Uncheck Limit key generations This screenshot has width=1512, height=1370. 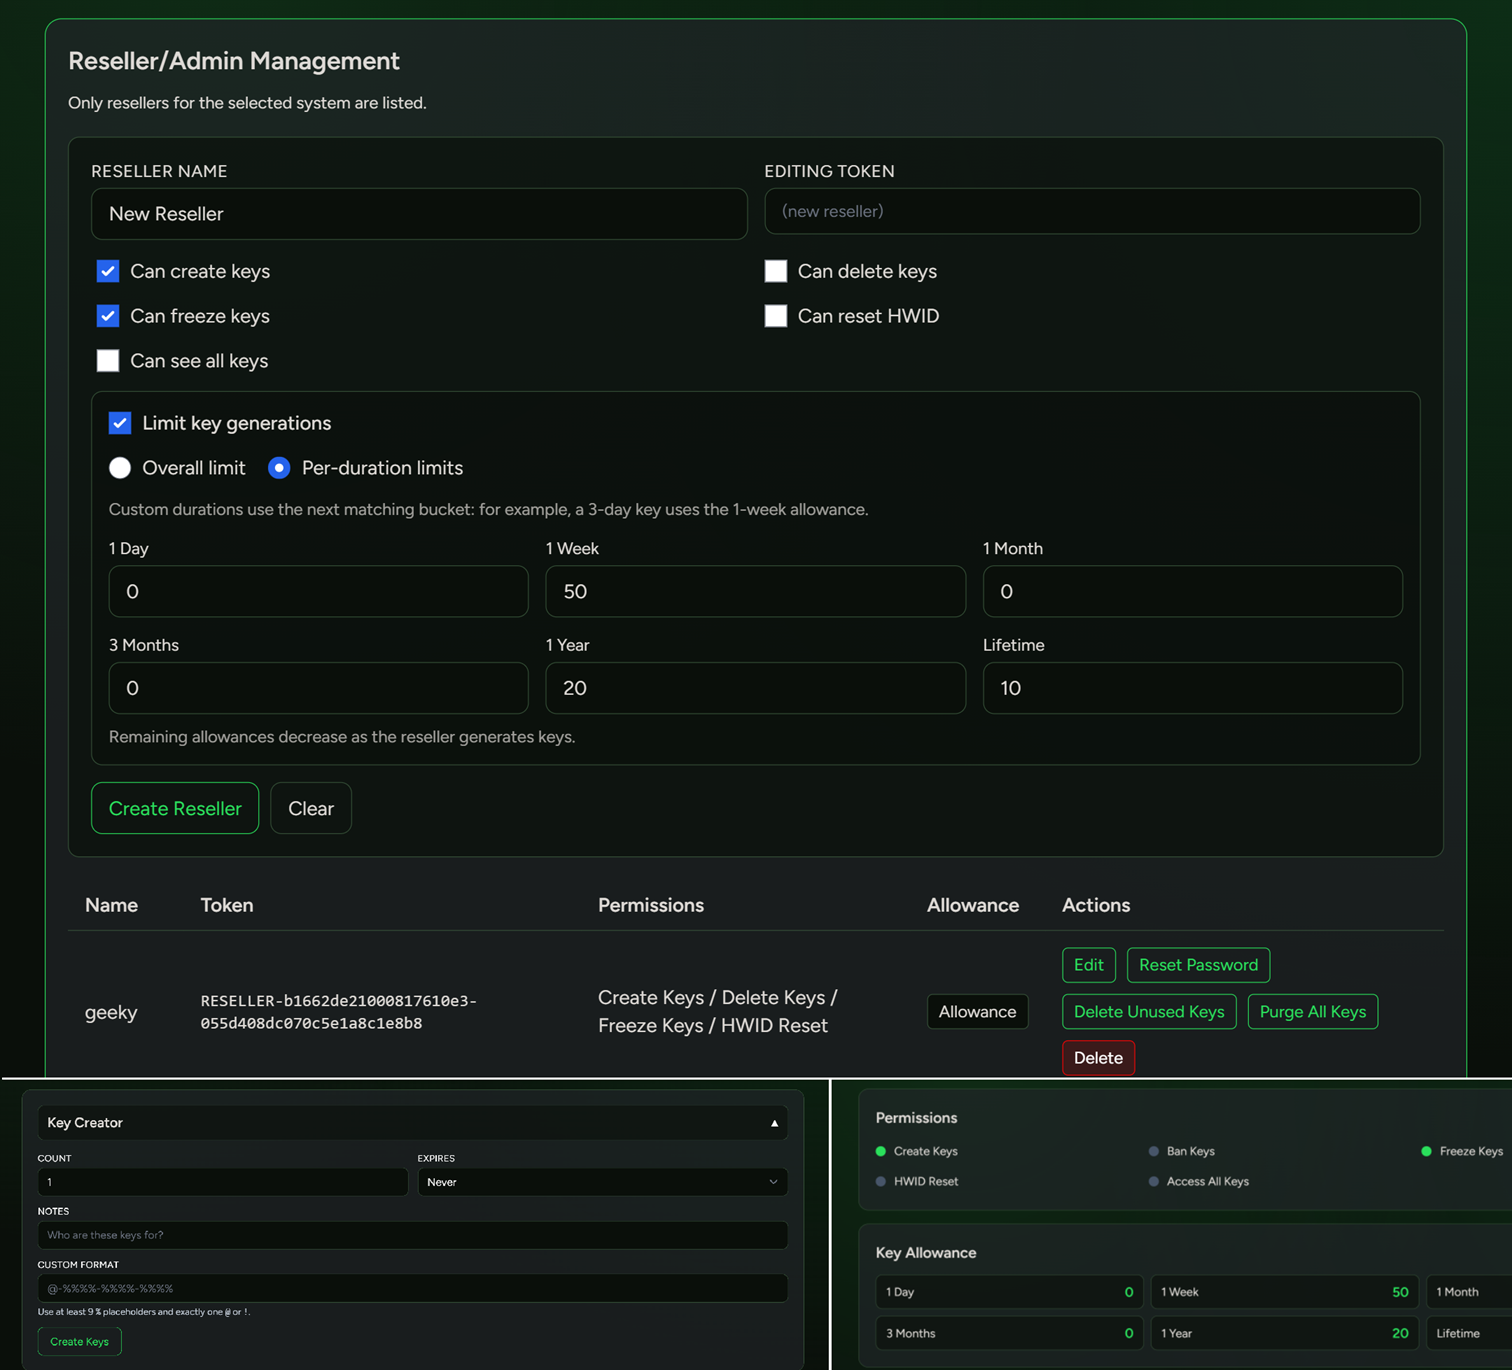click(x=120, y=423)
